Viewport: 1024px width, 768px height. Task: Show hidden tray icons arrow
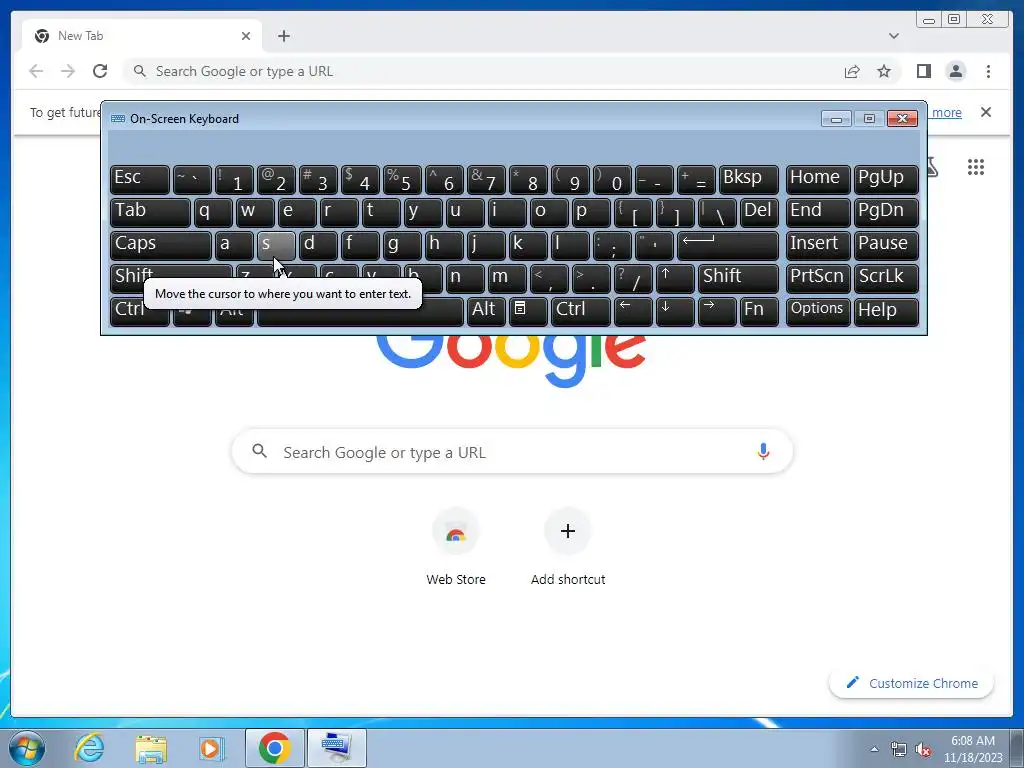874,749
